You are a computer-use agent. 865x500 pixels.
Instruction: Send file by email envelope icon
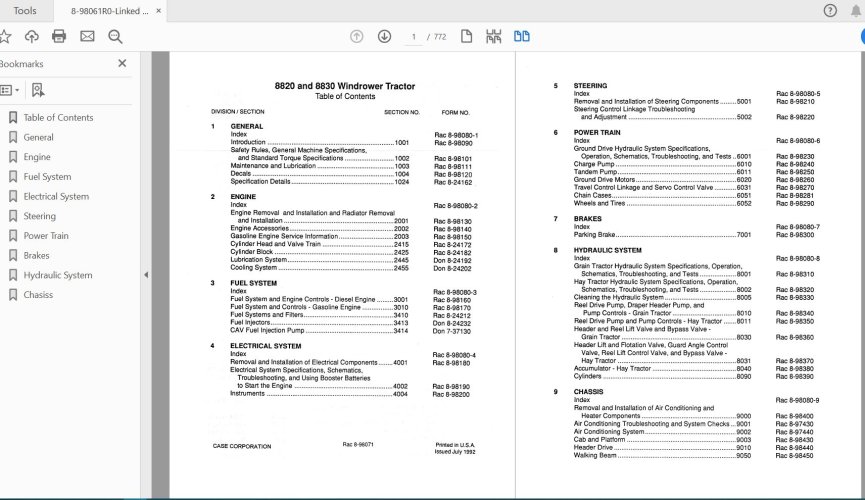coord(87,36)
